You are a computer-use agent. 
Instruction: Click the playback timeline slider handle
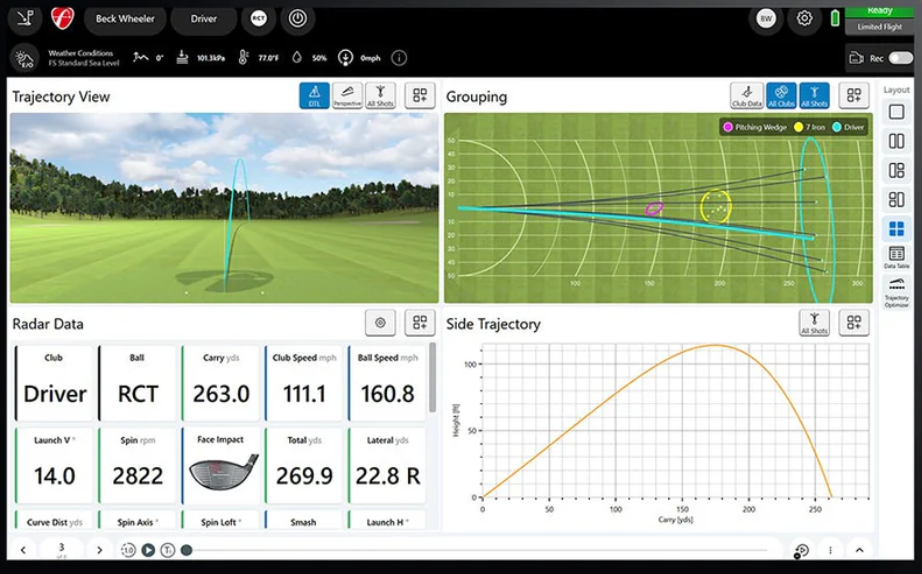pos(186,550)
